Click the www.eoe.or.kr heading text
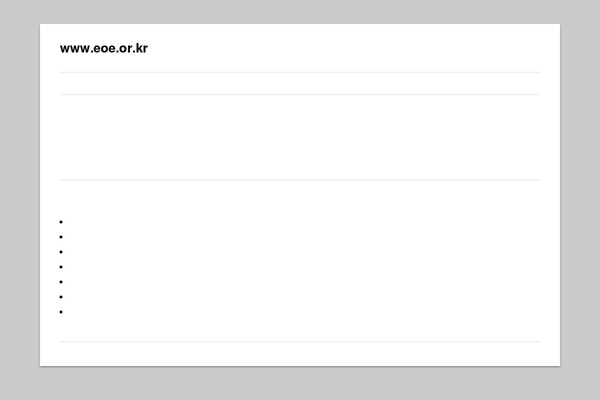This screenshot has width=600, height=400. (104, 48)
